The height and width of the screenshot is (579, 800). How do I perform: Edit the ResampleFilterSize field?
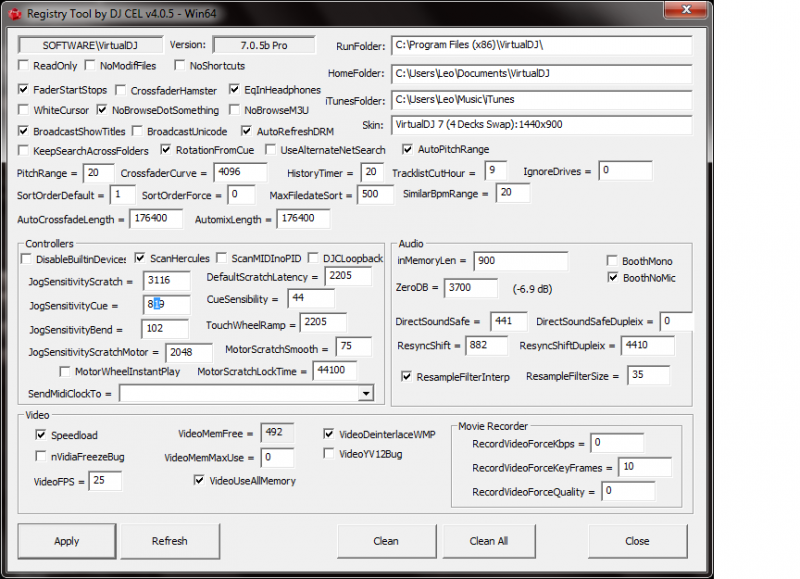pos(648,375)
